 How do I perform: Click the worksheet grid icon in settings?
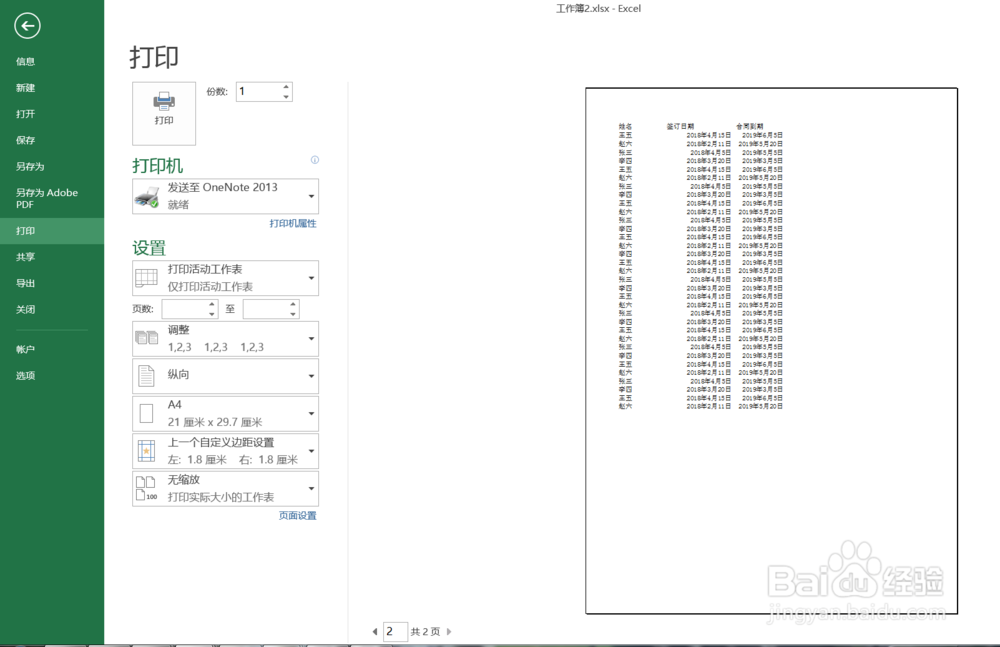[x=146, y=278]
